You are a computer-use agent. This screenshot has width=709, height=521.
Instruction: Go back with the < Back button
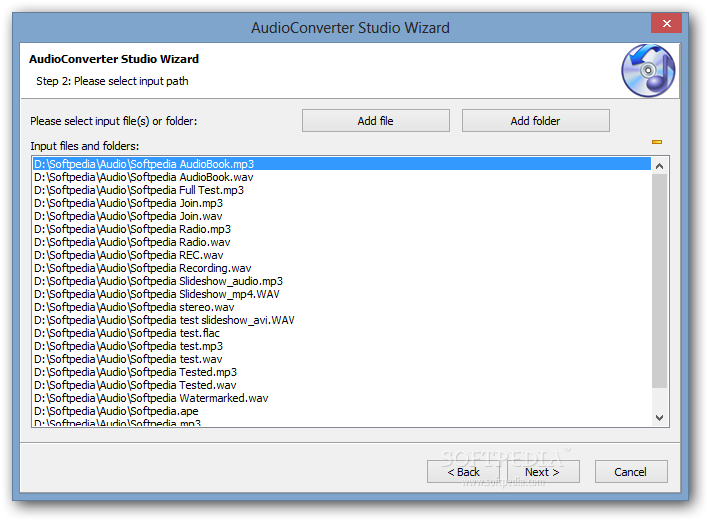463,472
